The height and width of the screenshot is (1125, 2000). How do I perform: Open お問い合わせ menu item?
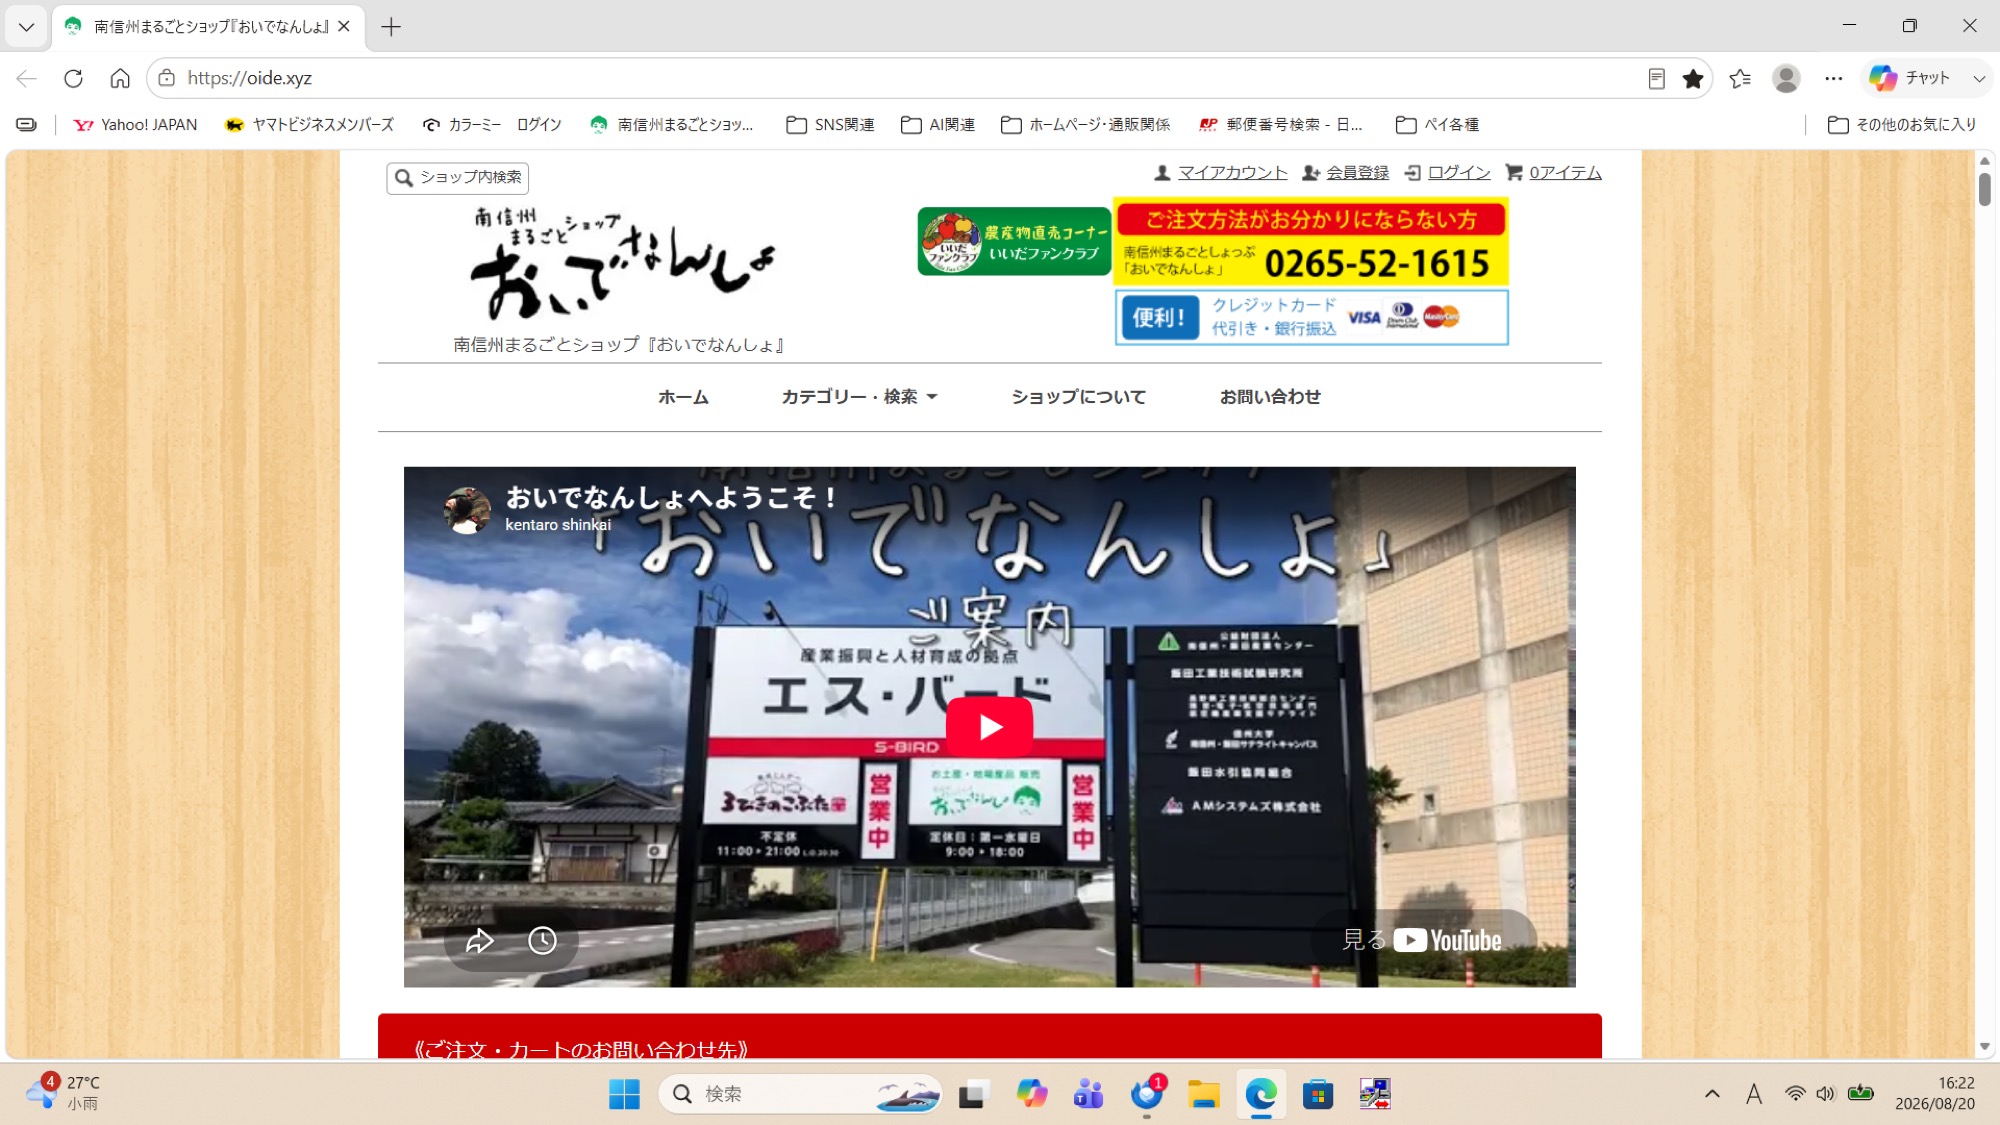(1270, 397)
